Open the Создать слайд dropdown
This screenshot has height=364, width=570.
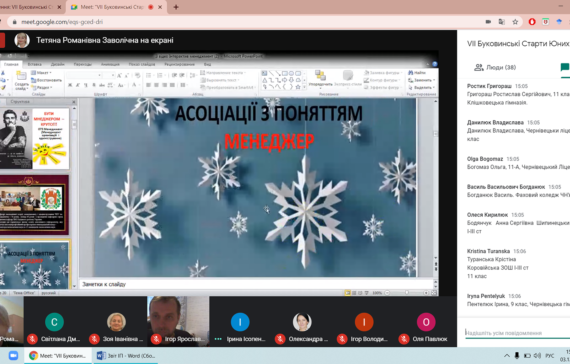point(21,86)
